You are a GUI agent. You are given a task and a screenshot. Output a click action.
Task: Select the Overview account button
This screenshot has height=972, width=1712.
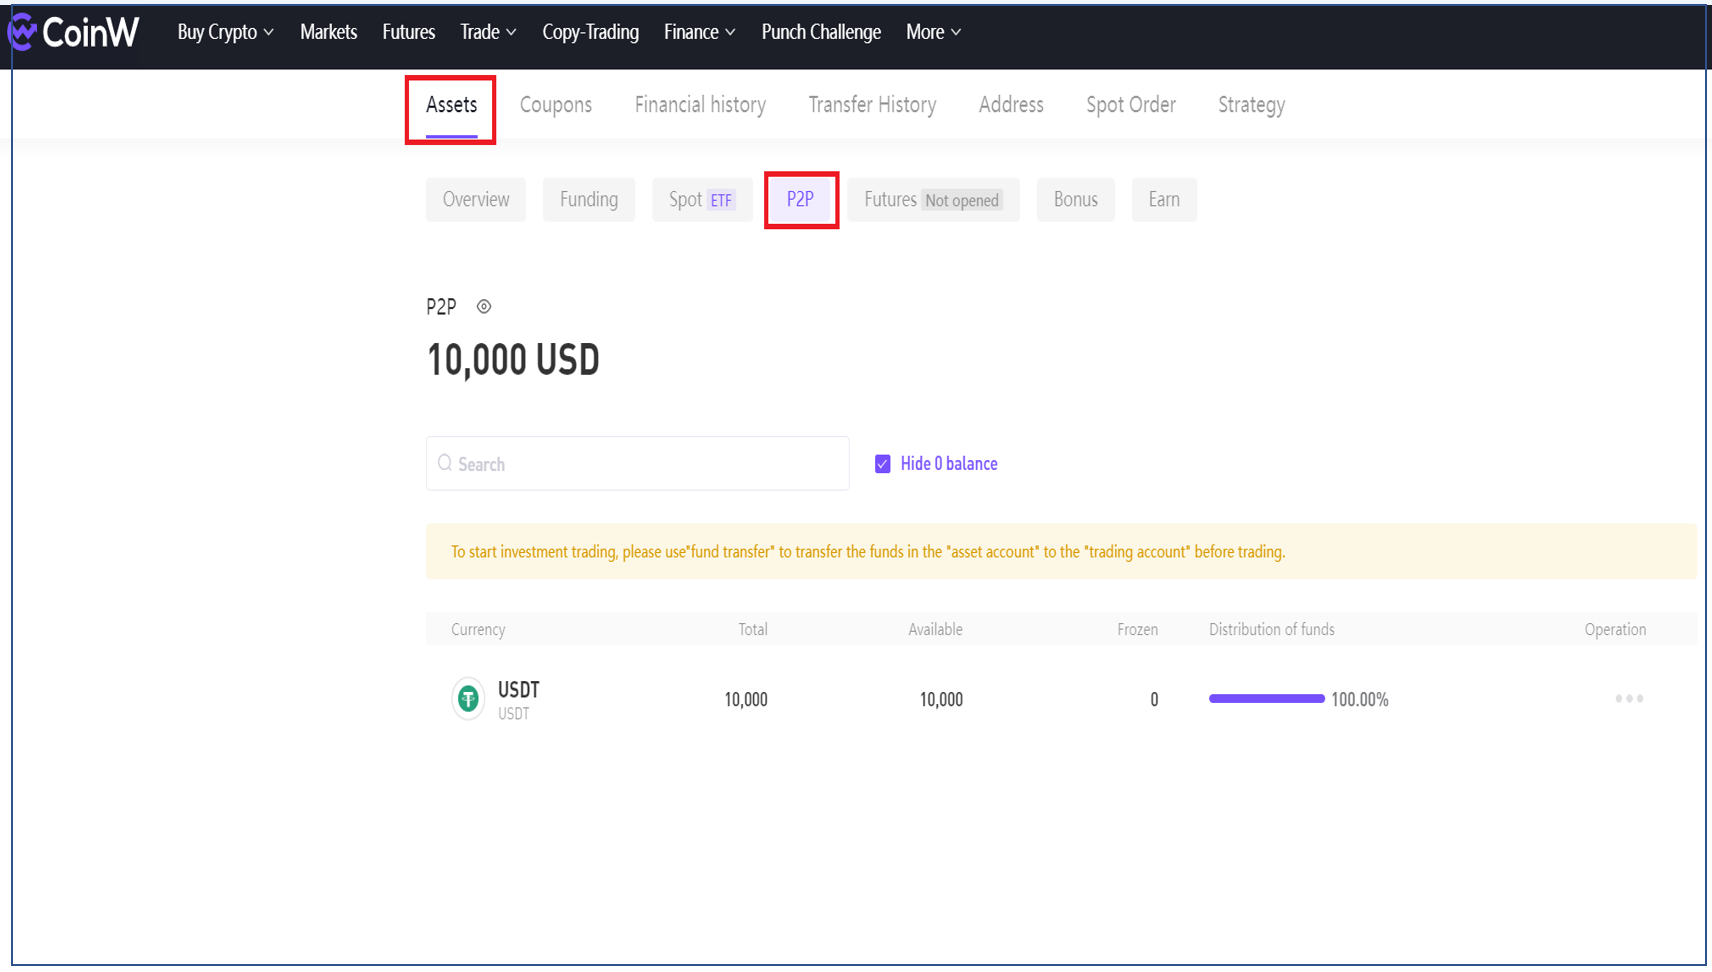pos(476,199)
